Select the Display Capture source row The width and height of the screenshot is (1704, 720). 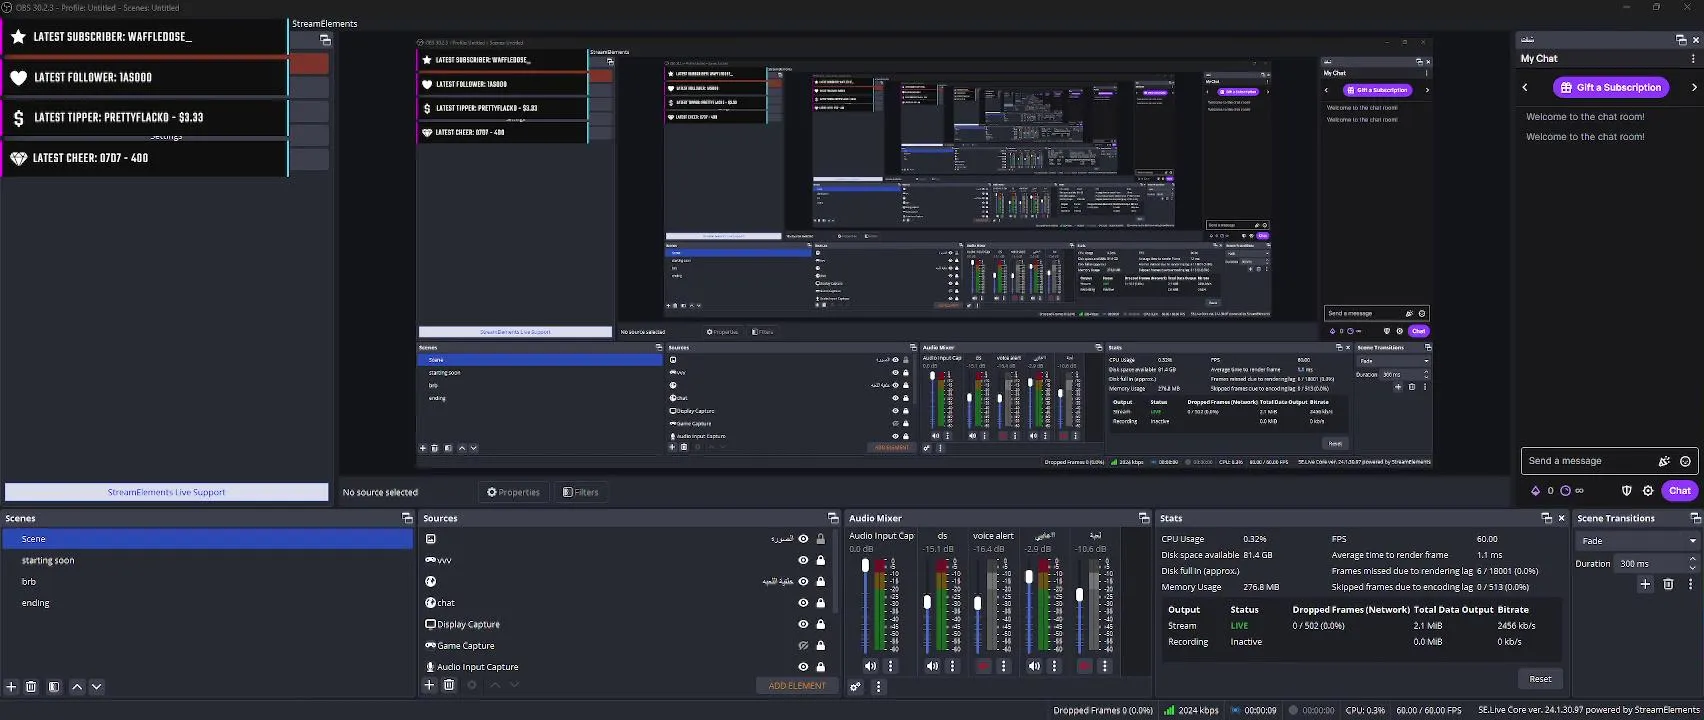pyautogui.click(x=629, y=624)
